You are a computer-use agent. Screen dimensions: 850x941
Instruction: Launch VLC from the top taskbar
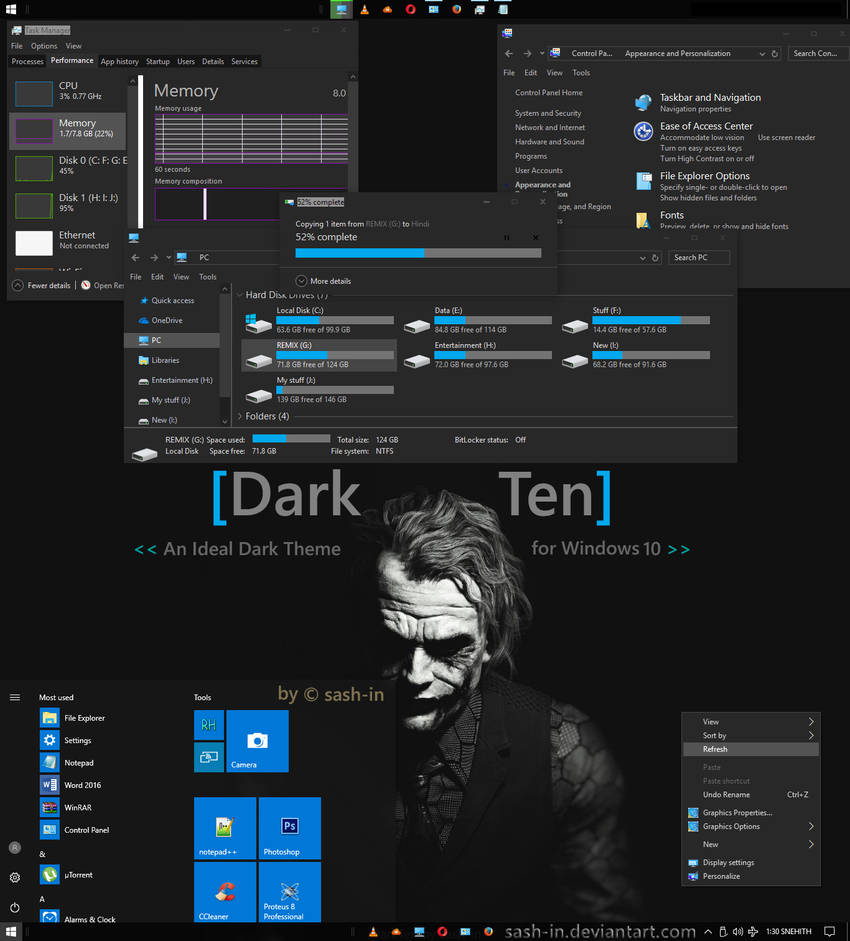tap(363, 9)
